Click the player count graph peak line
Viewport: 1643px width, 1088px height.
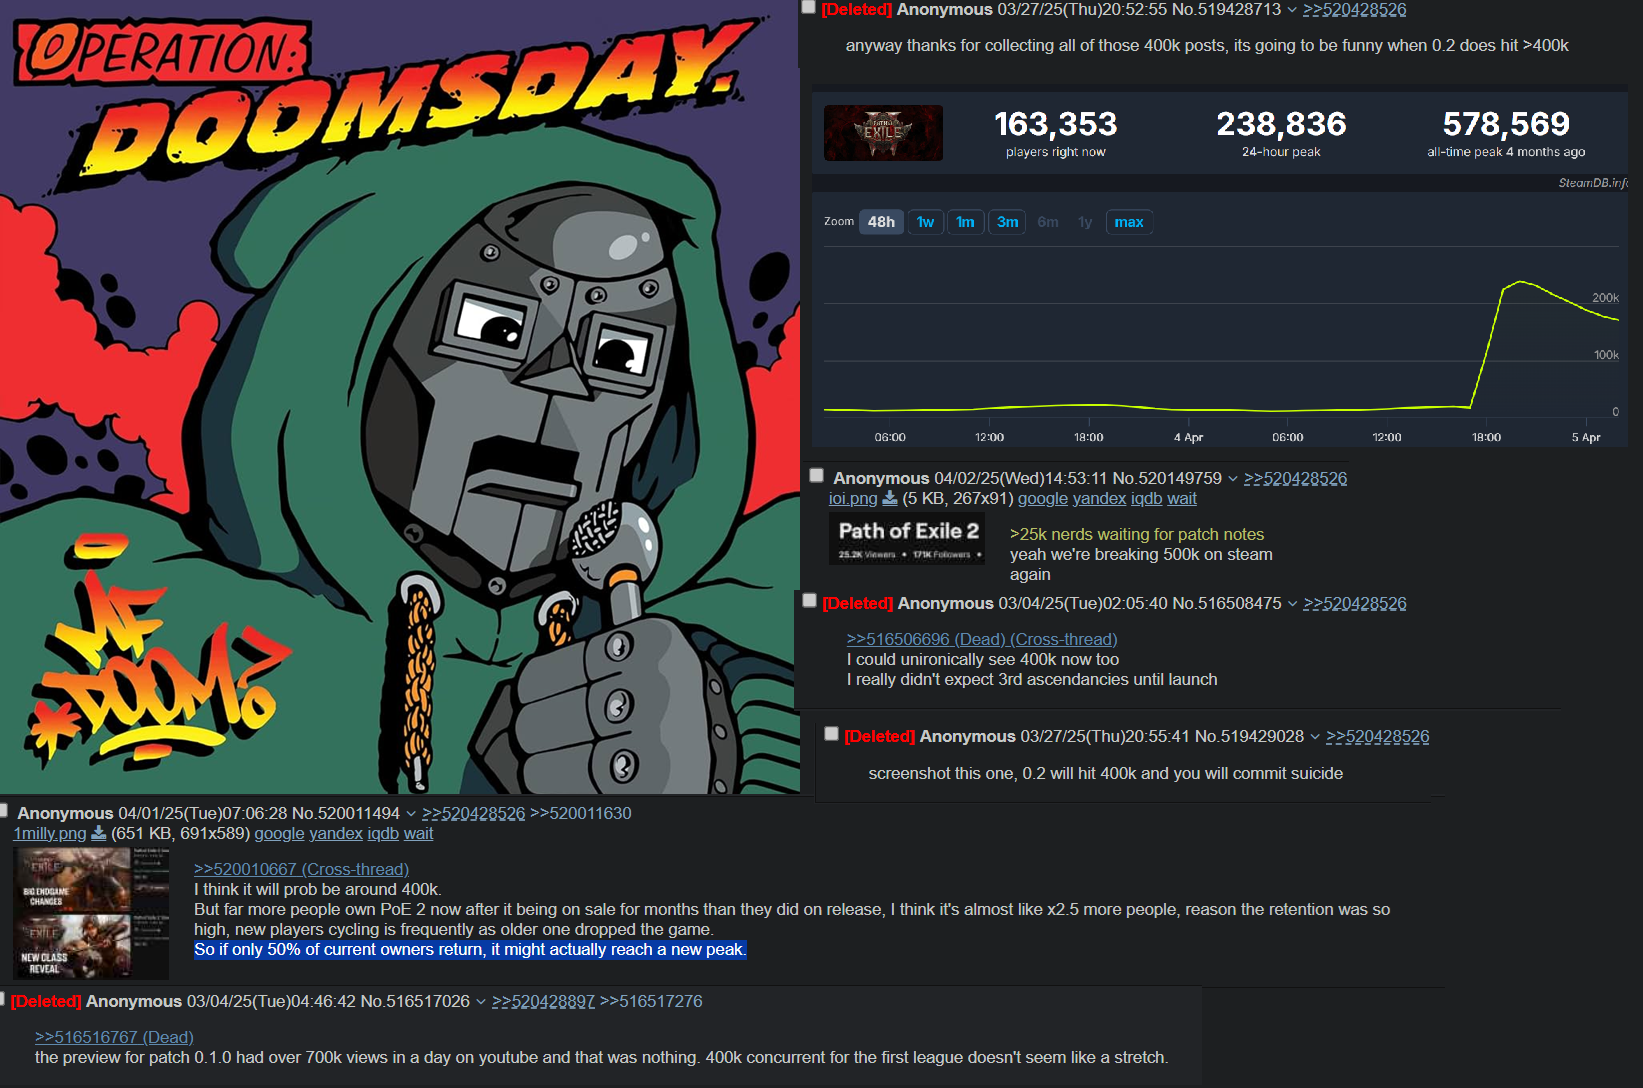[1520, 283]
